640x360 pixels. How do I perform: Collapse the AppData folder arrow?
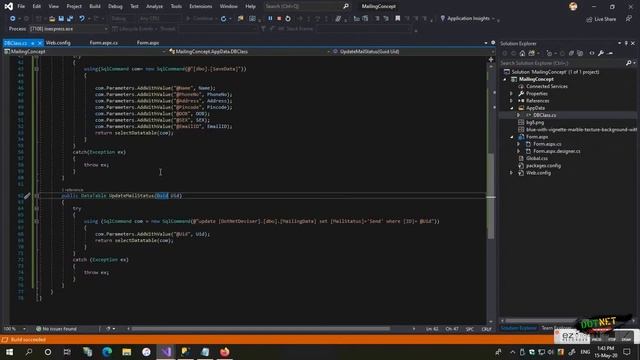point(512,108)
